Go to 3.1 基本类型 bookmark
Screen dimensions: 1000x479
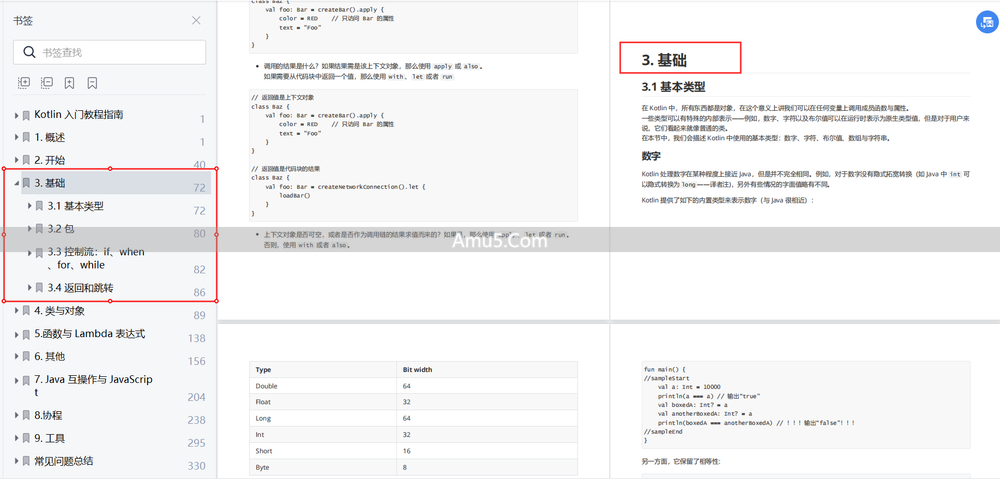(76, 206)
